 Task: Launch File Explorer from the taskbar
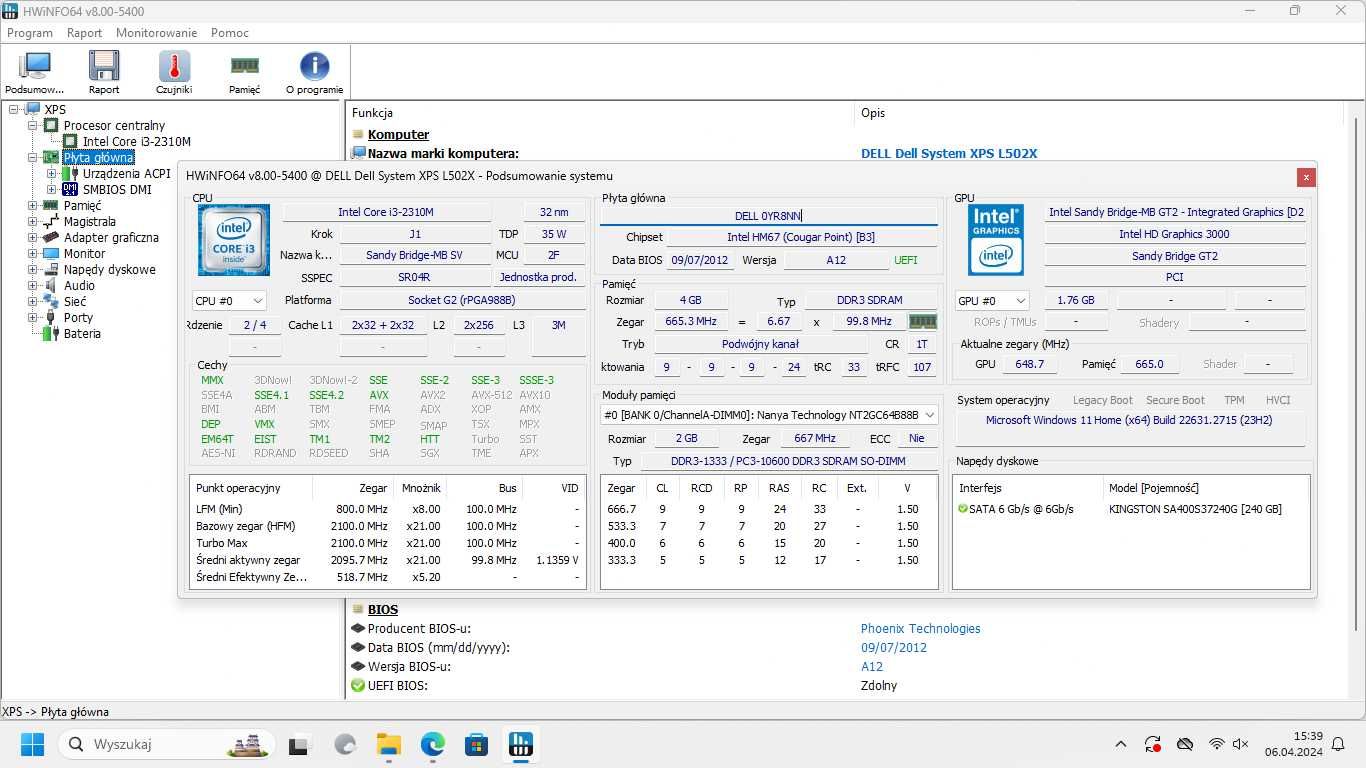(388, 745)
